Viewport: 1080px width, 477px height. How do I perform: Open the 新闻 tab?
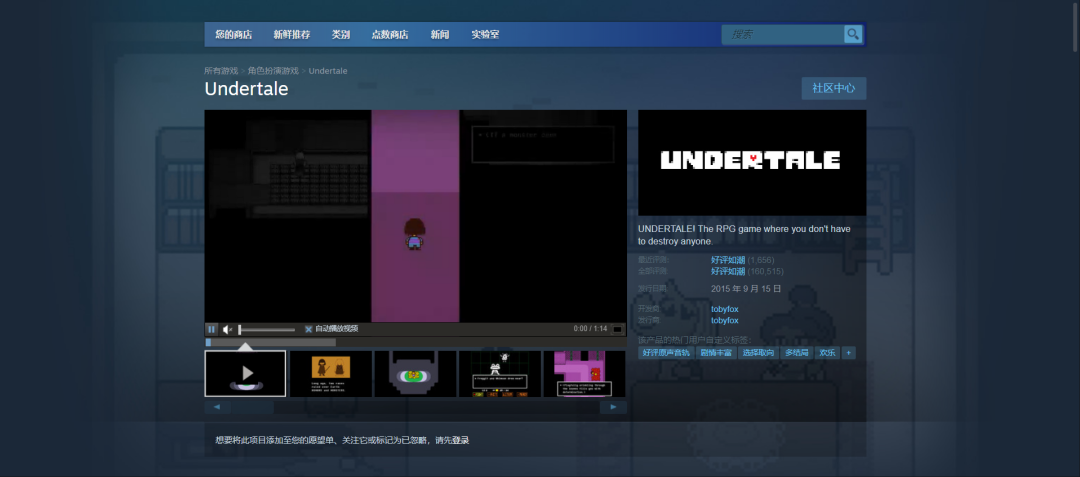pos(439,34)
